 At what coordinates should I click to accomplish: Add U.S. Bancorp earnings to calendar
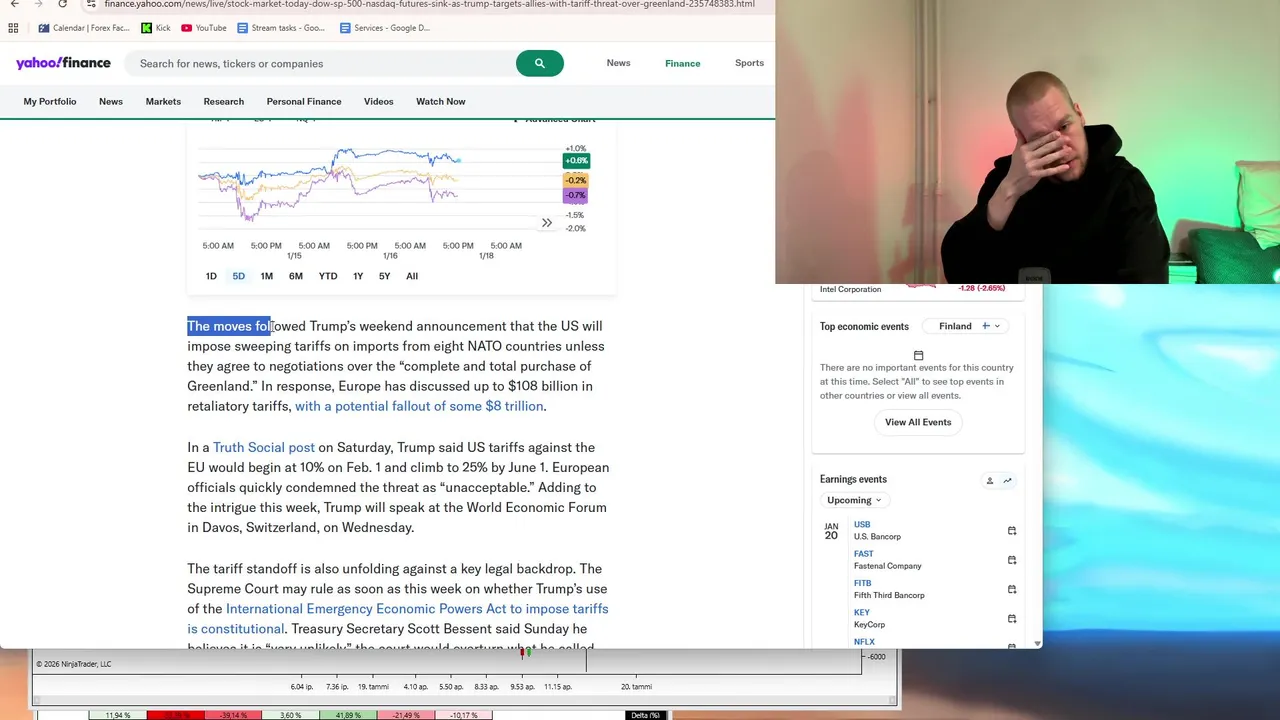[x=1012, y=531]
